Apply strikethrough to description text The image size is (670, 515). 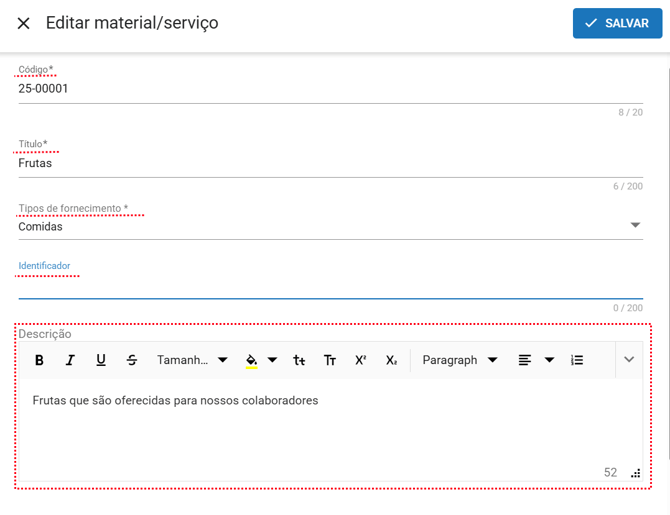point(132,360)
